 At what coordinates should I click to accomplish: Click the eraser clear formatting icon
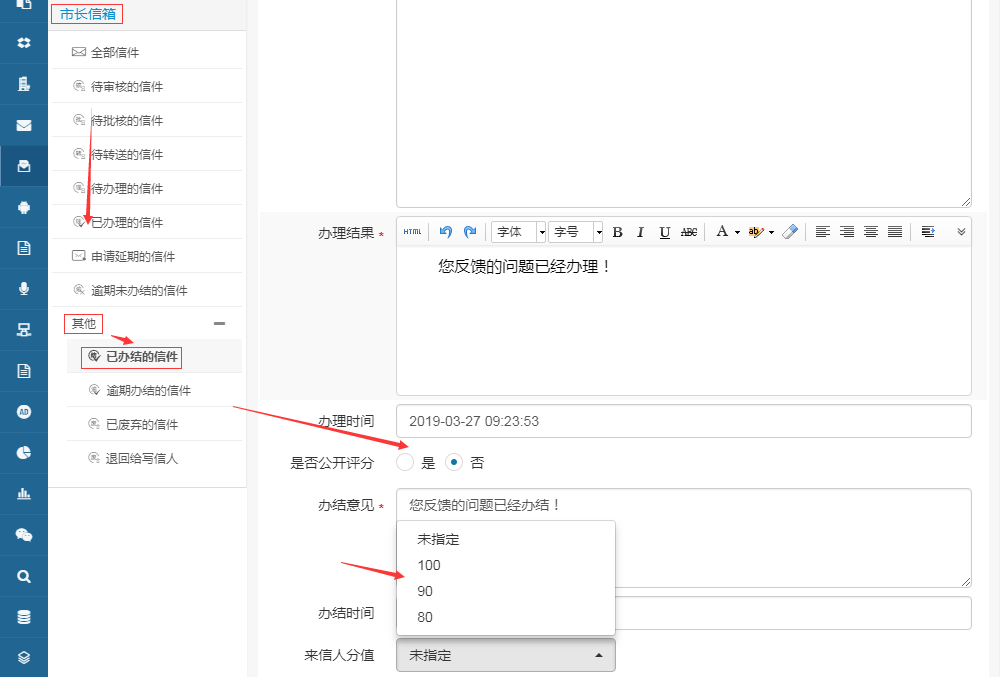[x=790, y=232]
